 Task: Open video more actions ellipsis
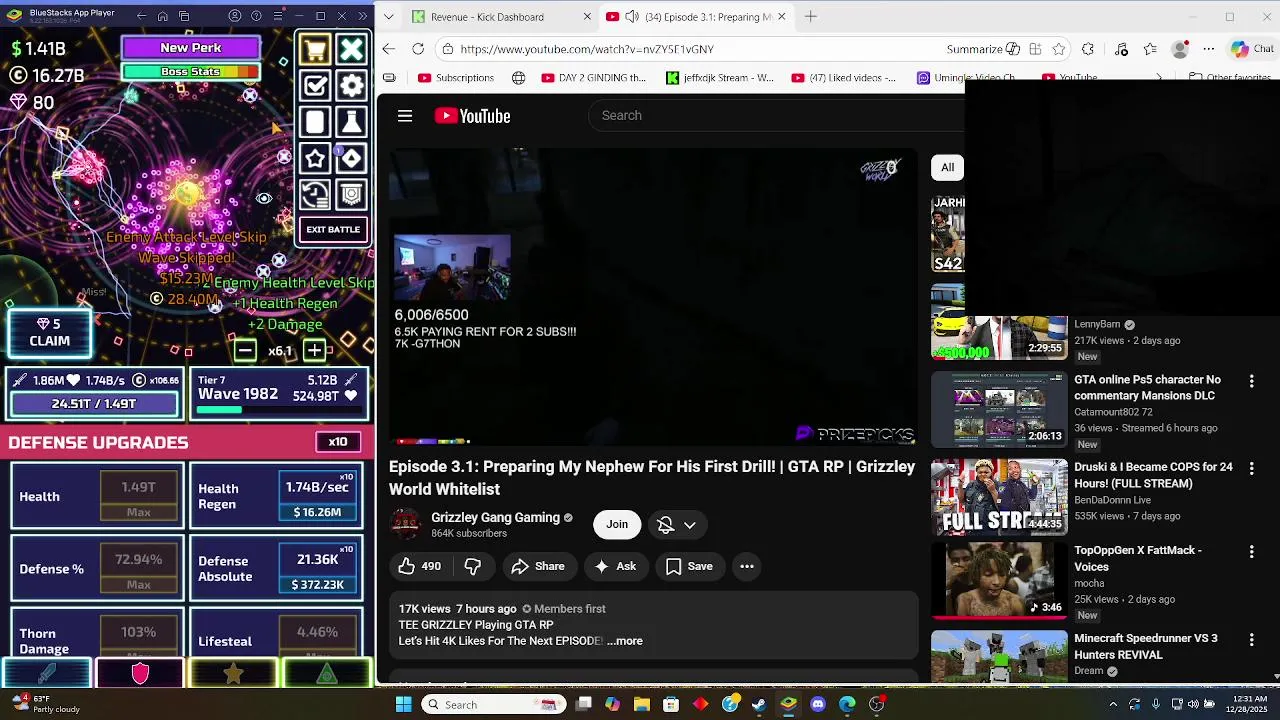[746, 566]
